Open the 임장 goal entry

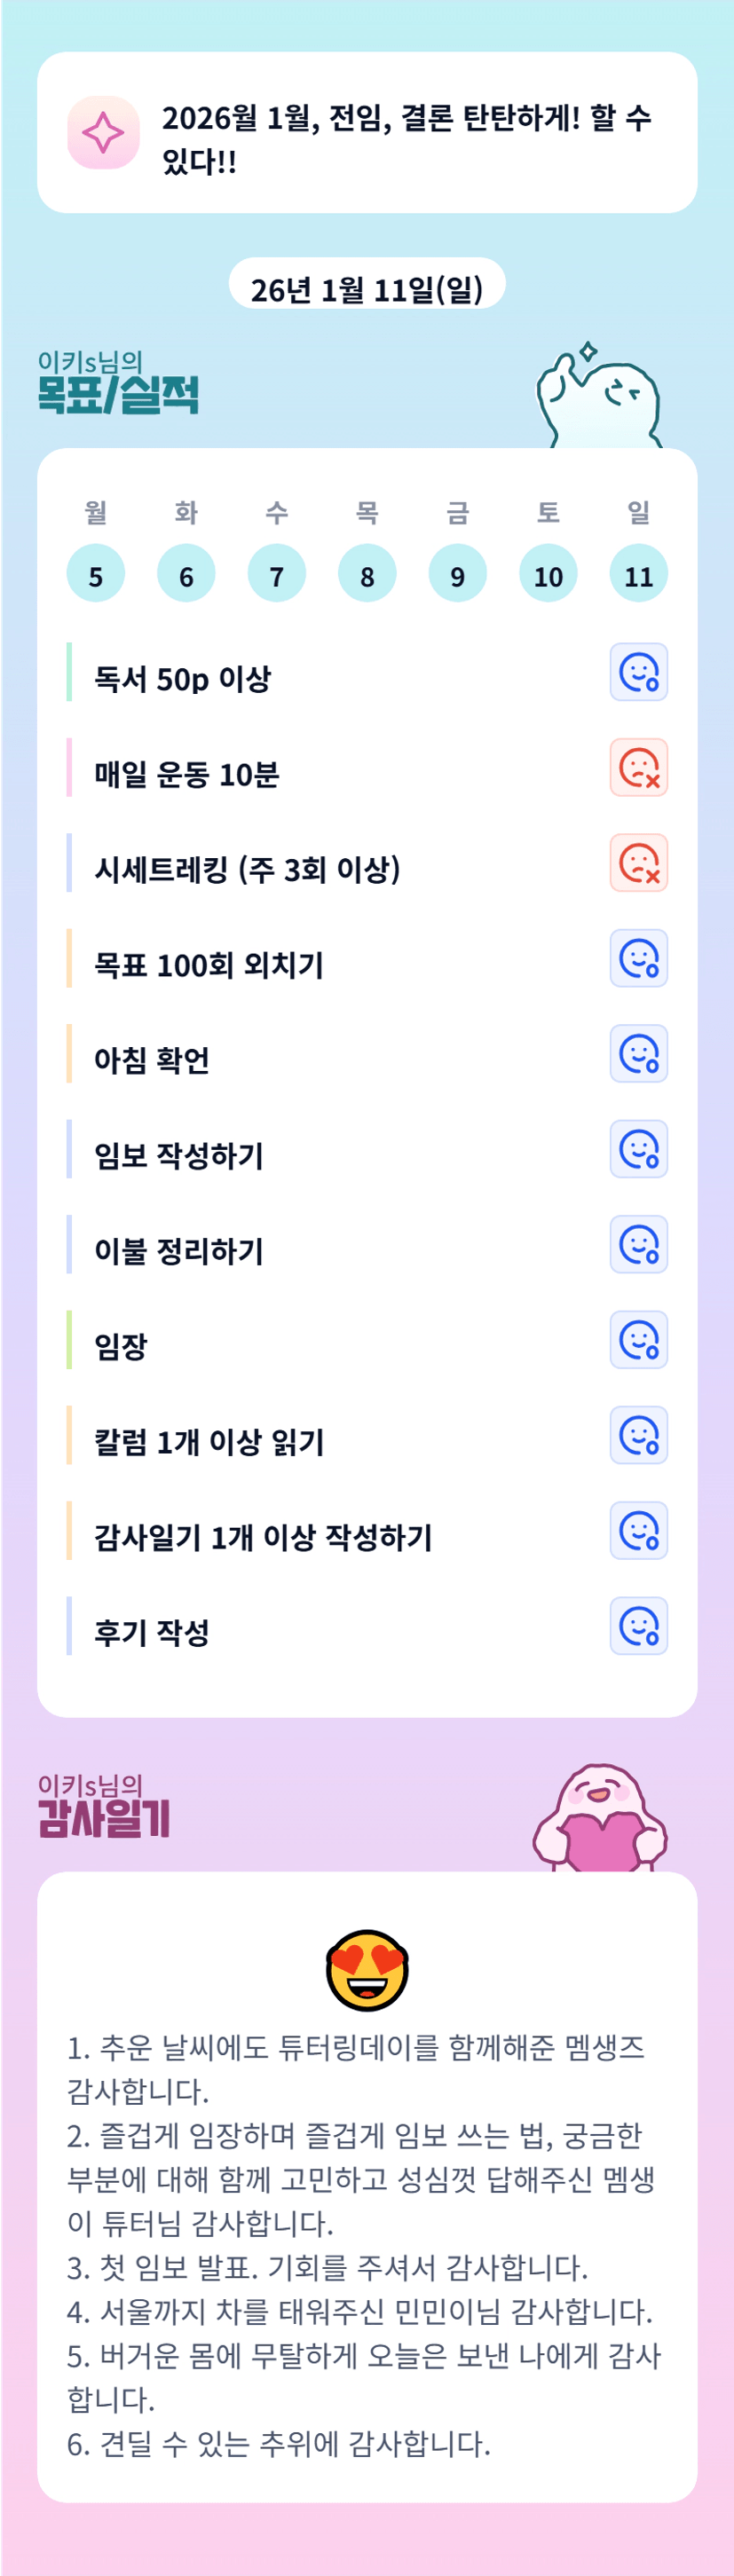(x=121, y=1346)
